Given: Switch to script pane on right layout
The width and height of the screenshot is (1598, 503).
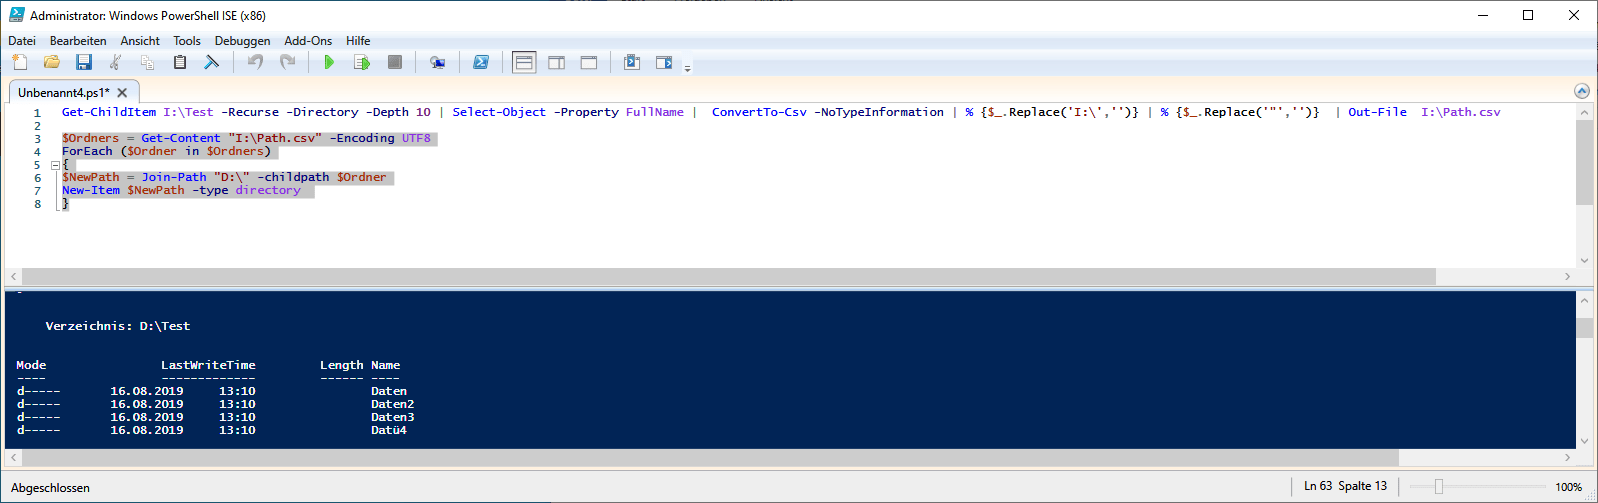Looking at the screenshot, I should coord(556,62).
